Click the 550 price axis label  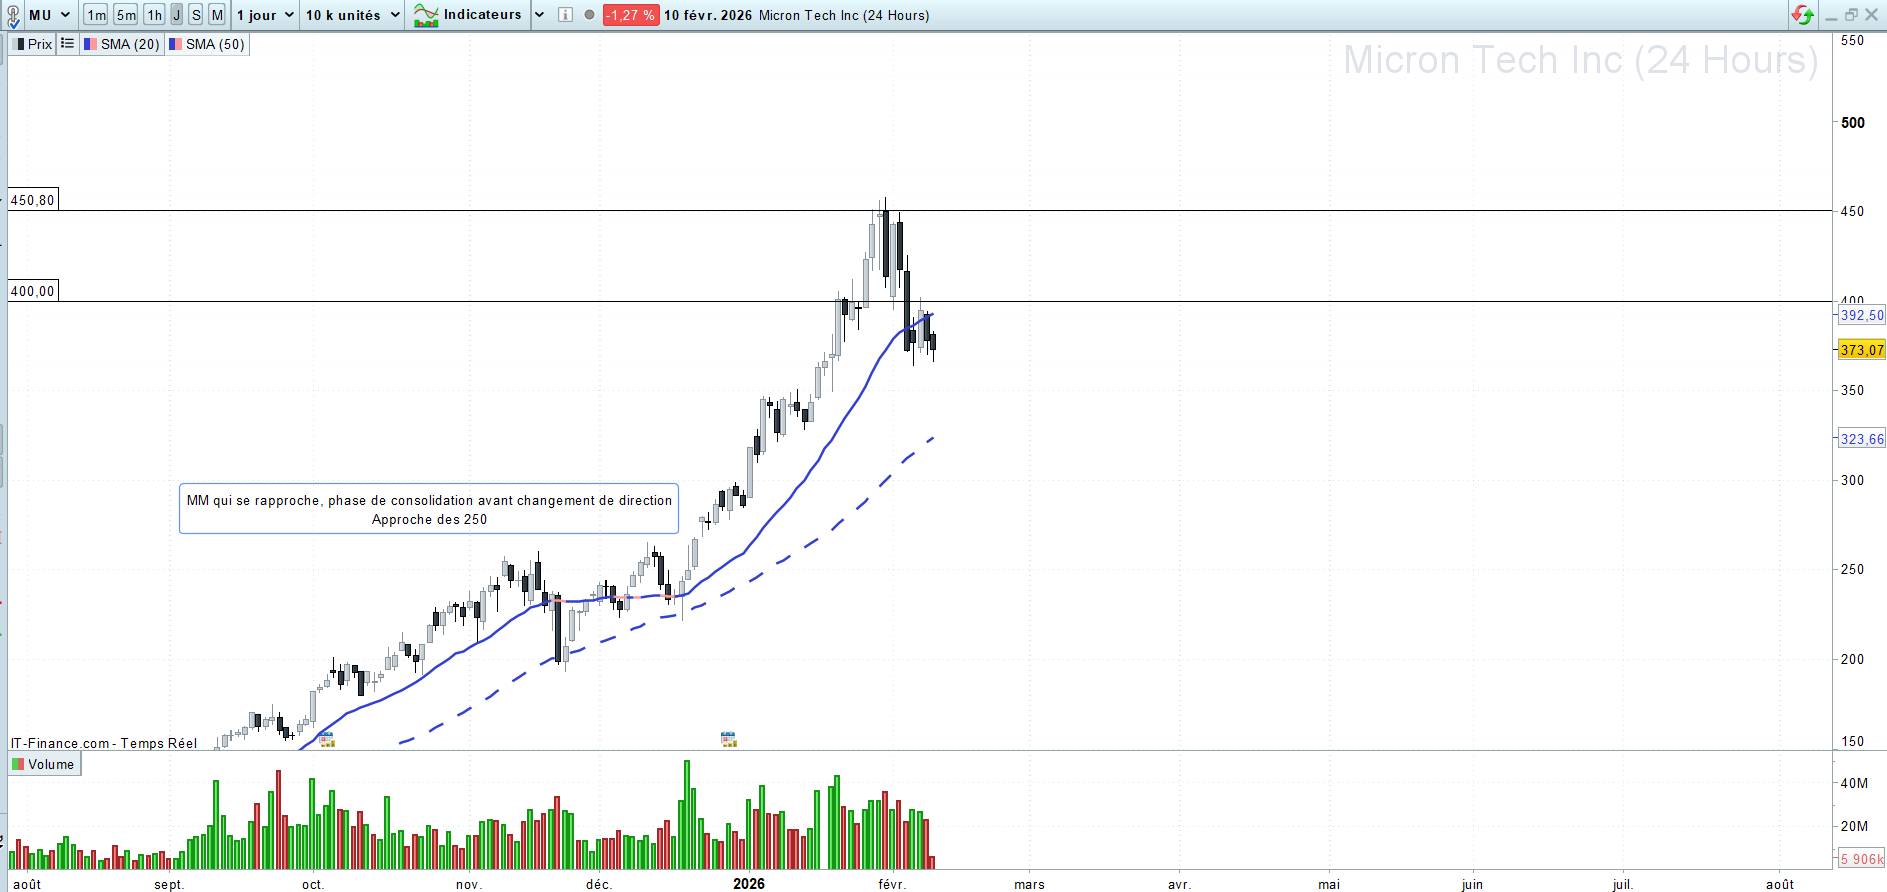click(1853, 41)
